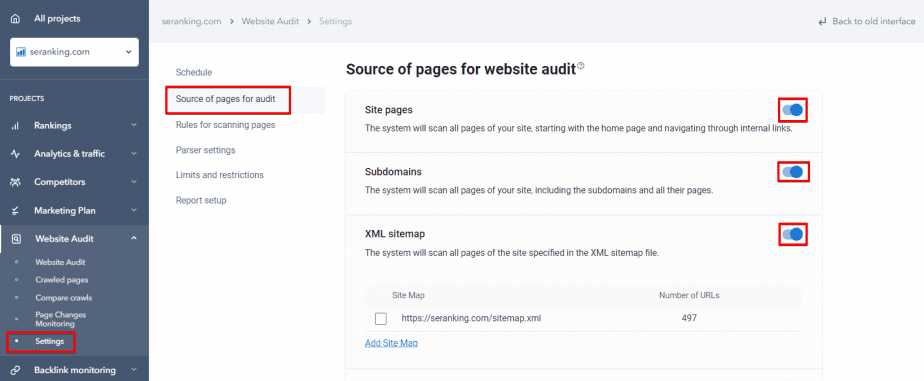Select Source of pages for audit tab

click(225, 99)
